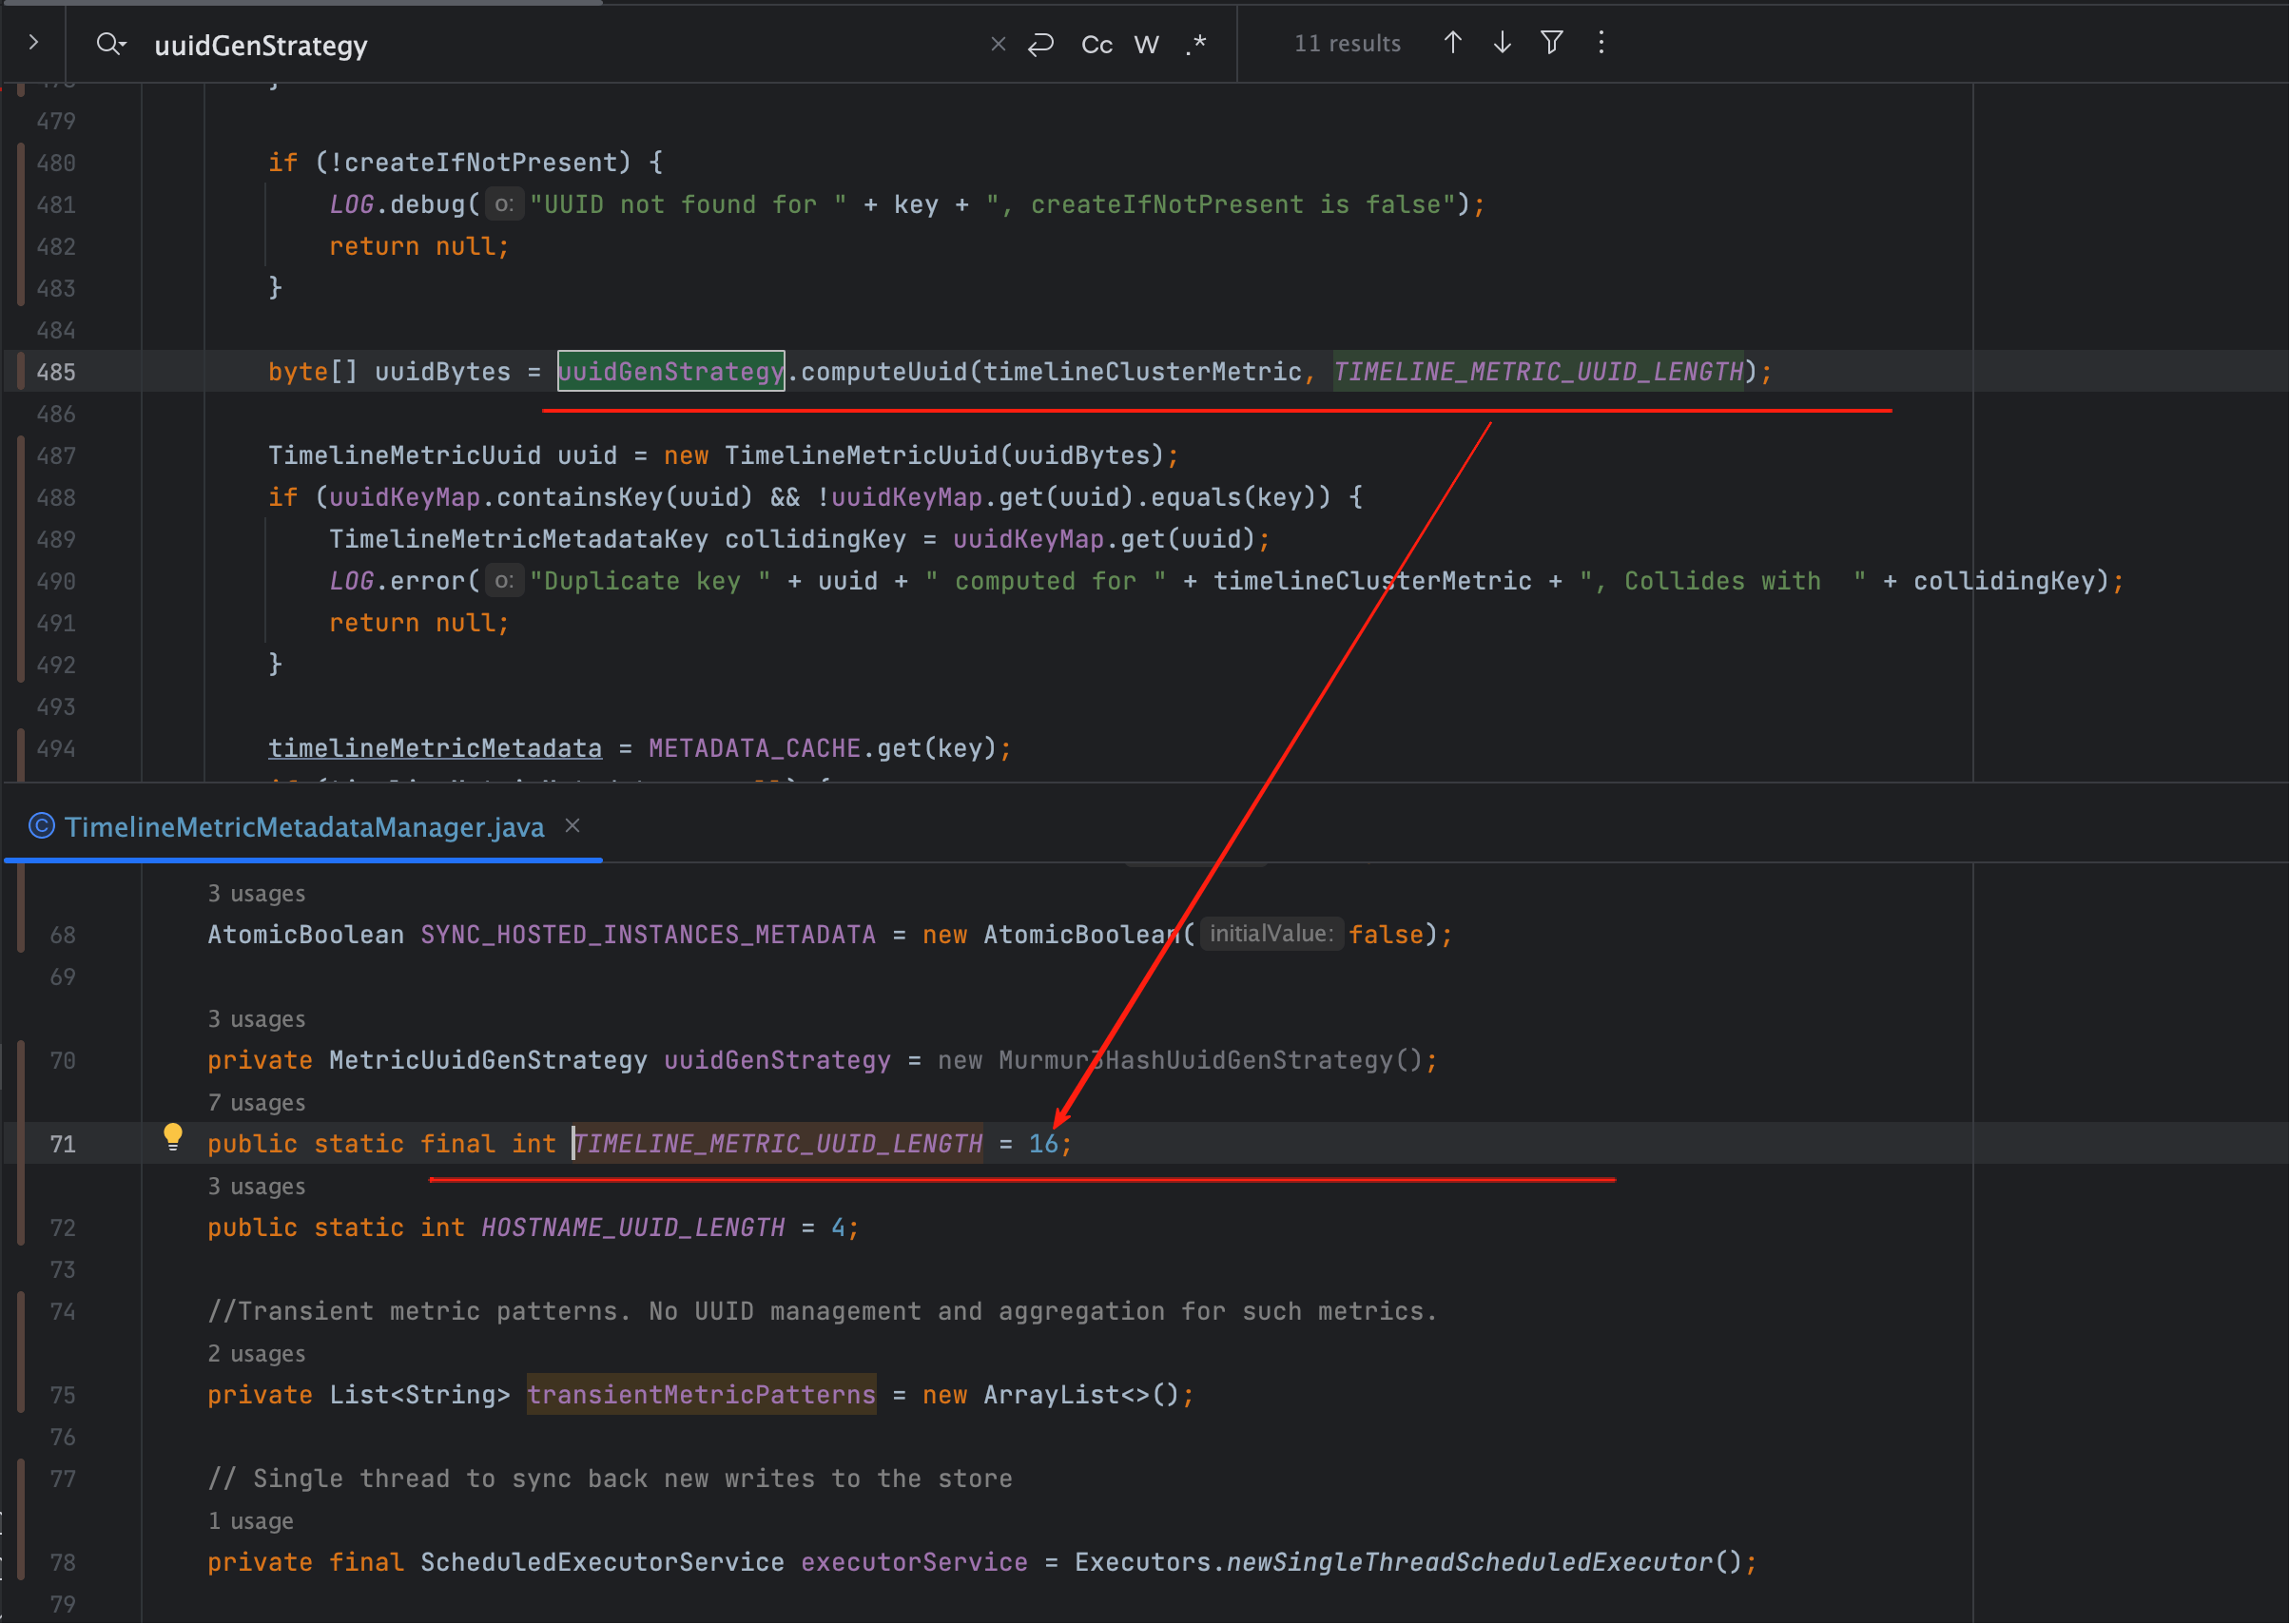2290x1624 pixels.
Task: Click newSingleThreadScheduledExecutor on line 78
Action: pyautogui.click(x=1469, y=1562)
